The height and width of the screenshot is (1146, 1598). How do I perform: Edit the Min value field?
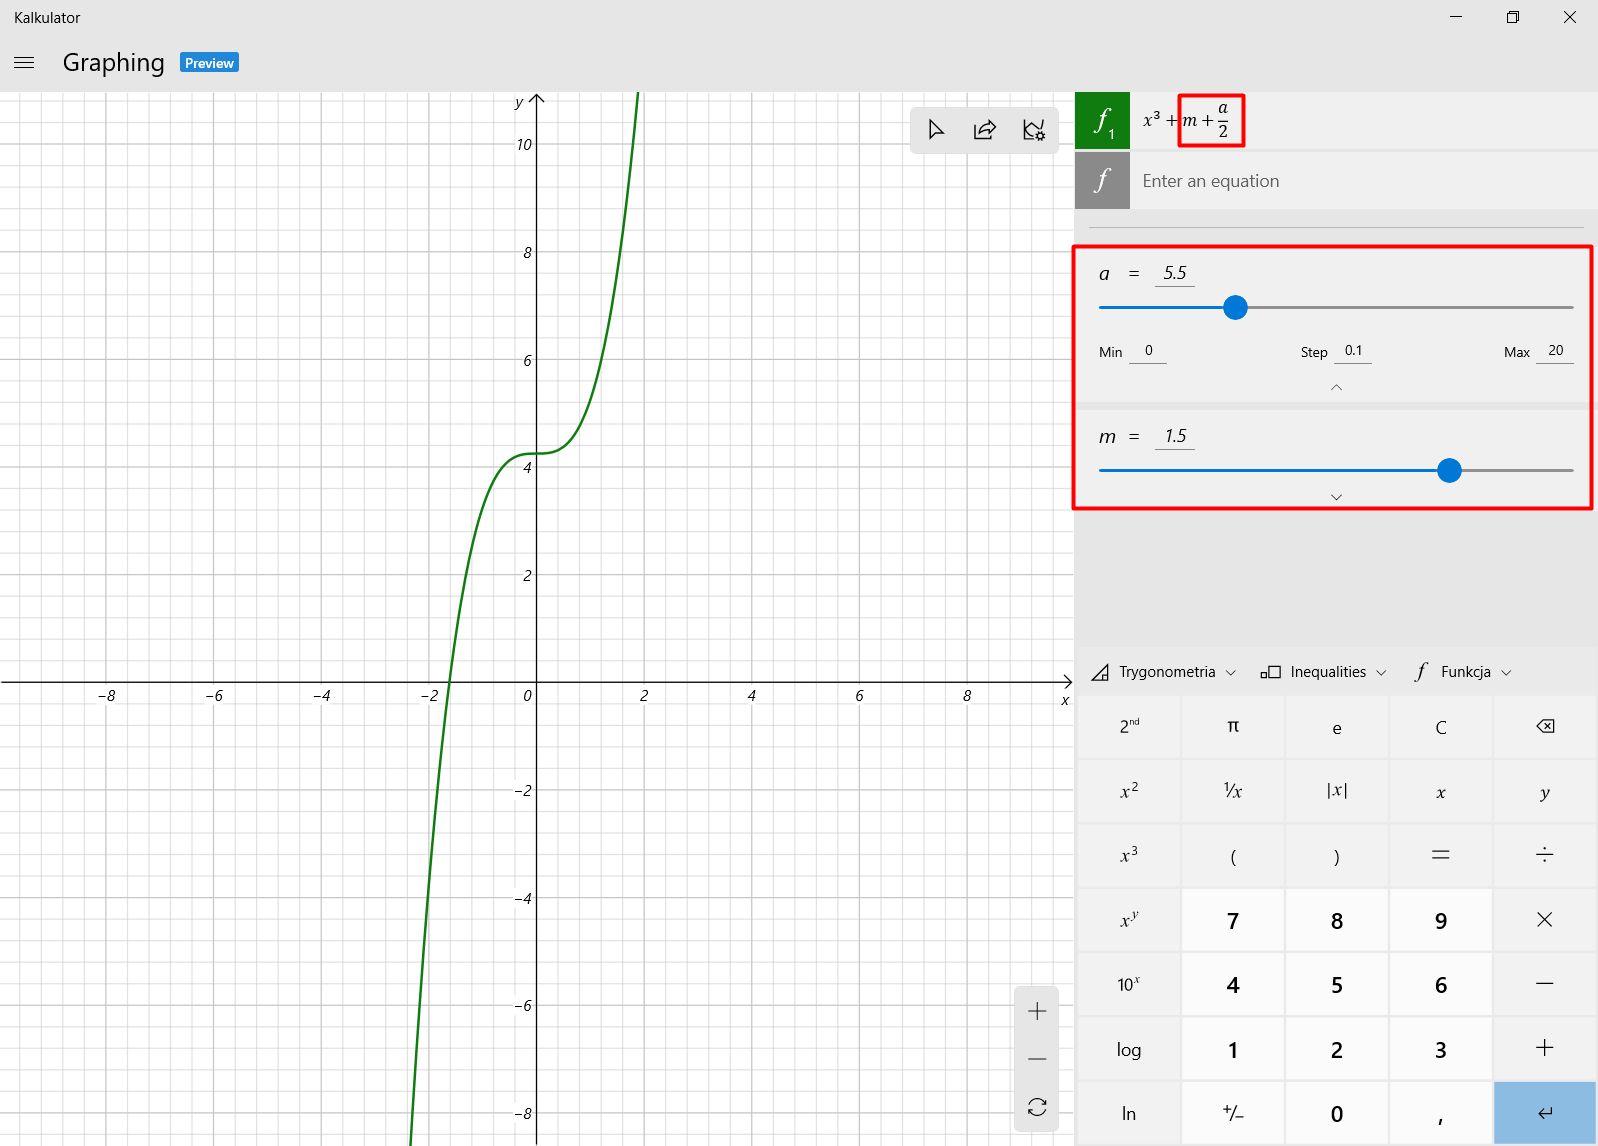coord(1148,351)
